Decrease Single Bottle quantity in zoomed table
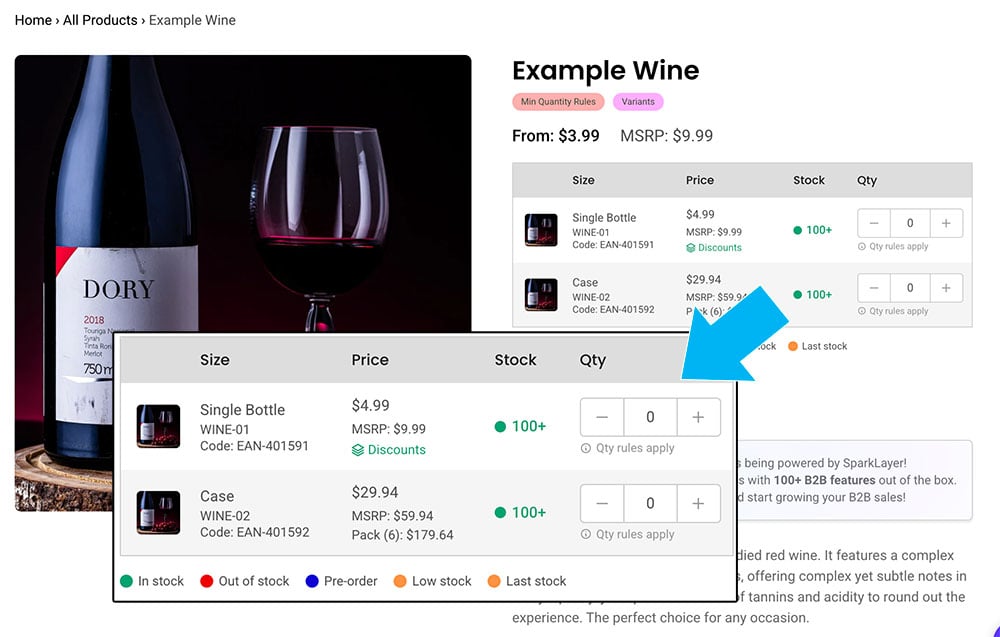 602,418
